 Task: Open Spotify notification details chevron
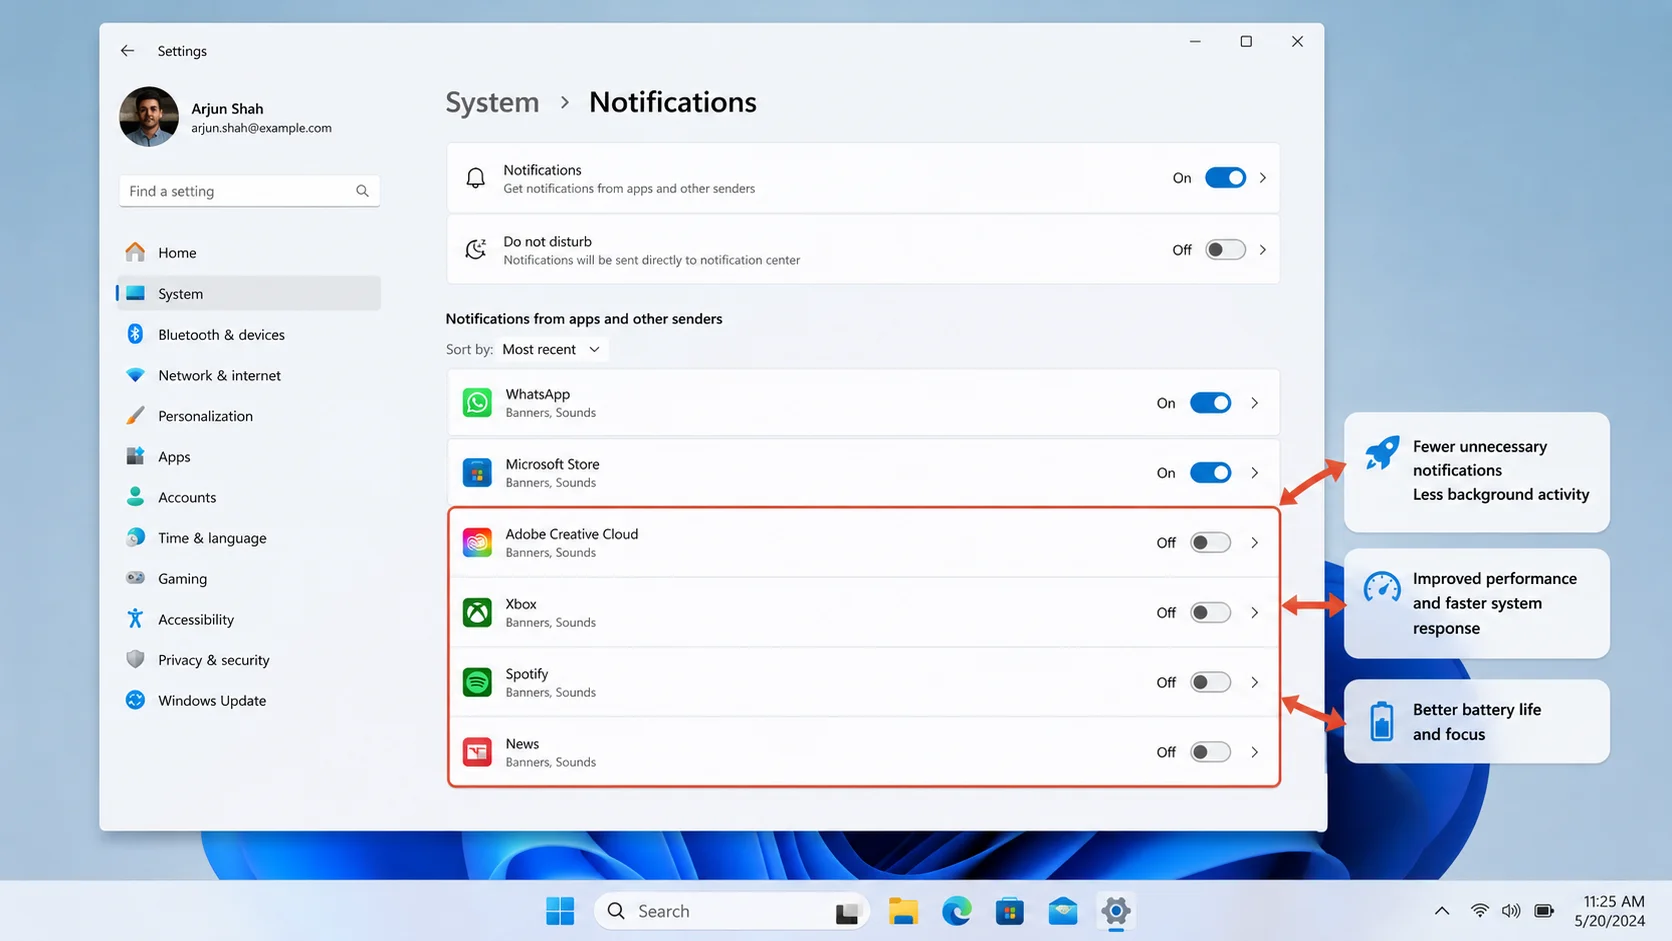pos(1254,682)
